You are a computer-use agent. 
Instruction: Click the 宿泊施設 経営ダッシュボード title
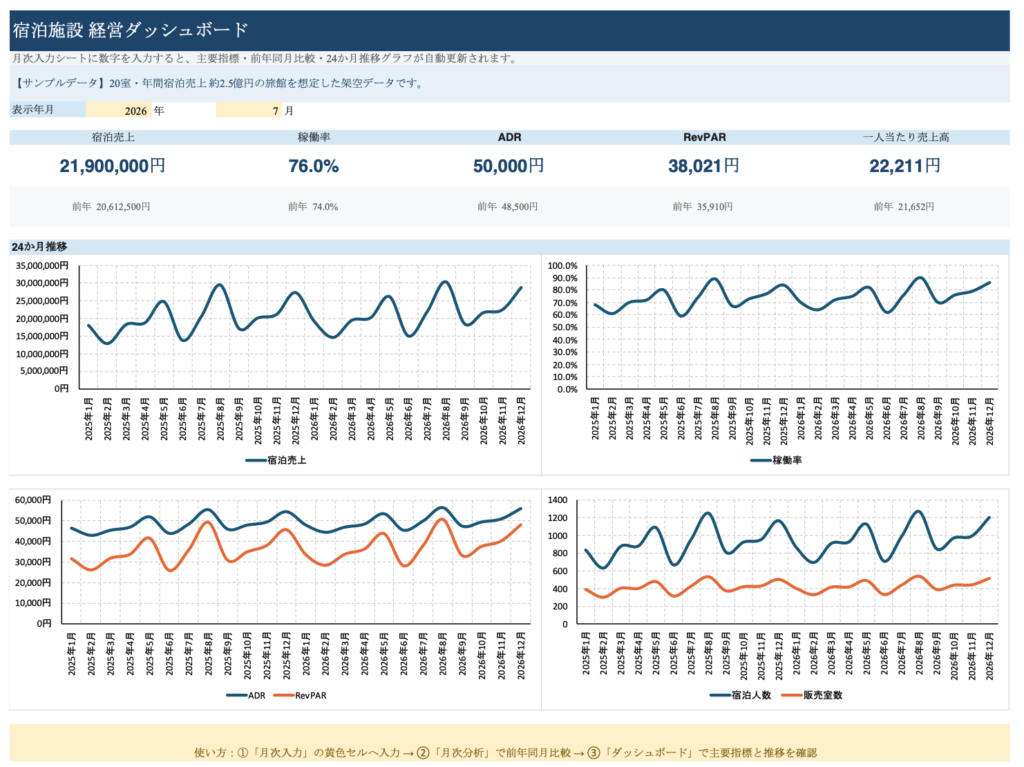131,30
